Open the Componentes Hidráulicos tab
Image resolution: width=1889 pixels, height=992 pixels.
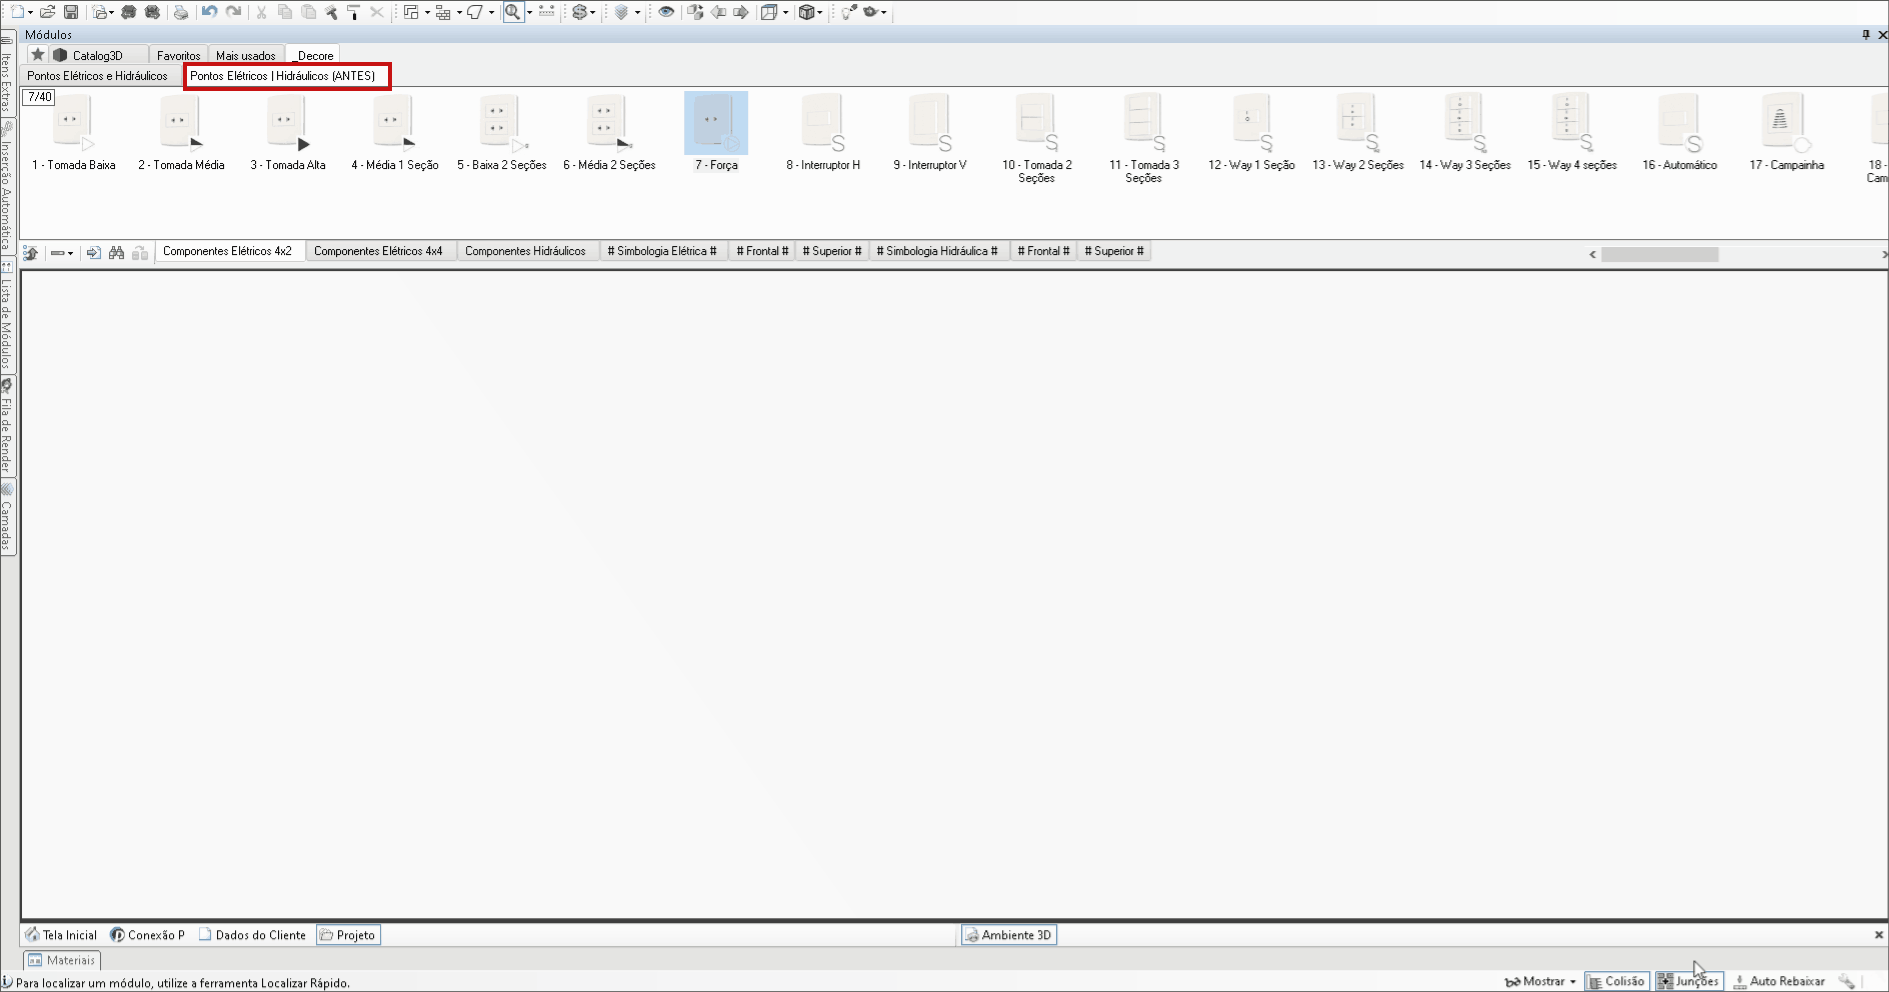tap(526, 251)
